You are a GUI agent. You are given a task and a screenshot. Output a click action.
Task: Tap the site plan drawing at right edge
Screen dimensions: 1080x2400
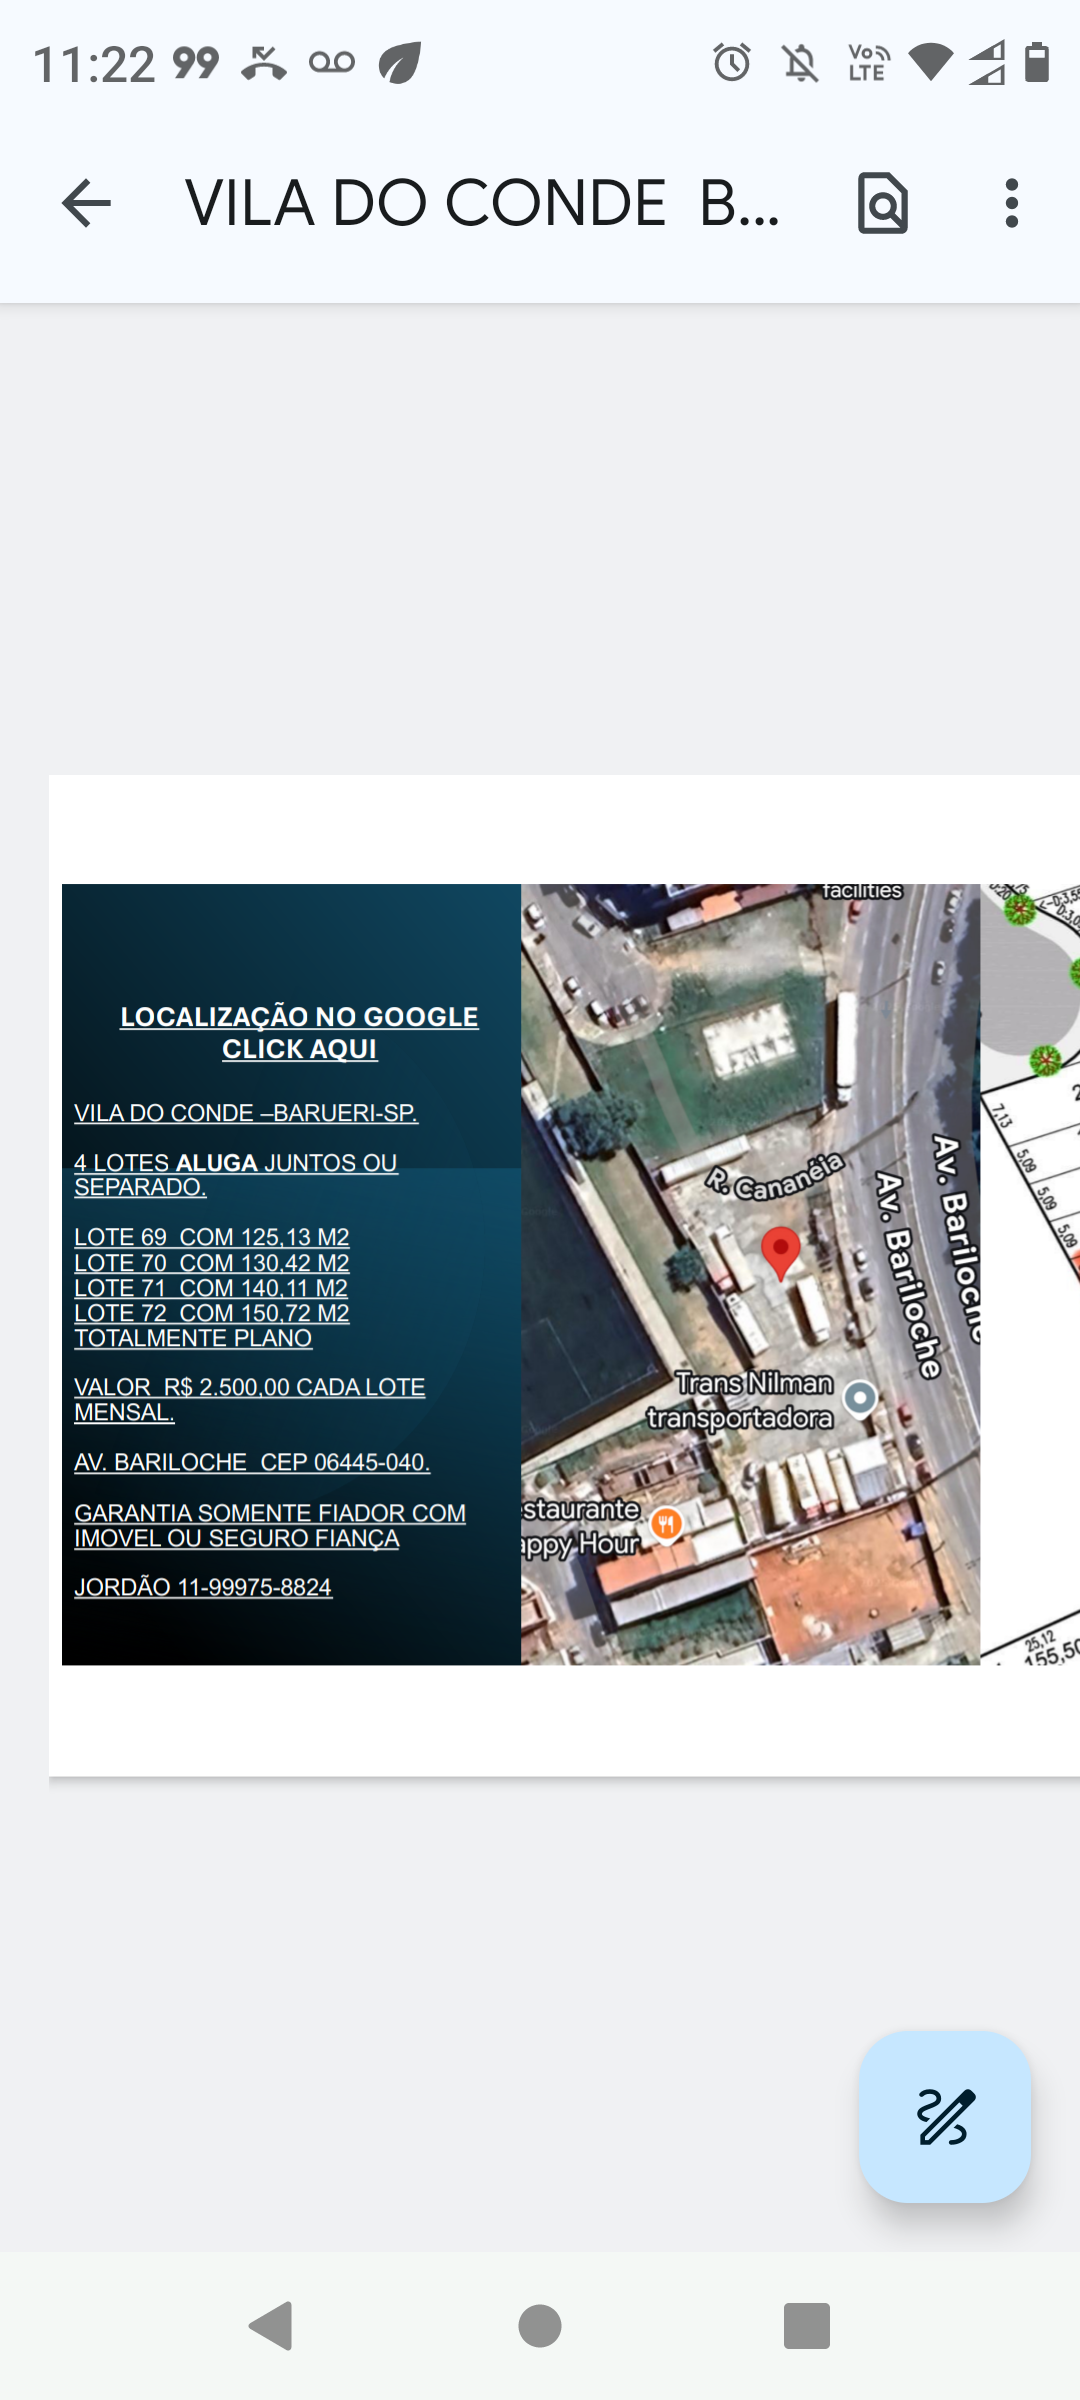tap(1032, 1270)
